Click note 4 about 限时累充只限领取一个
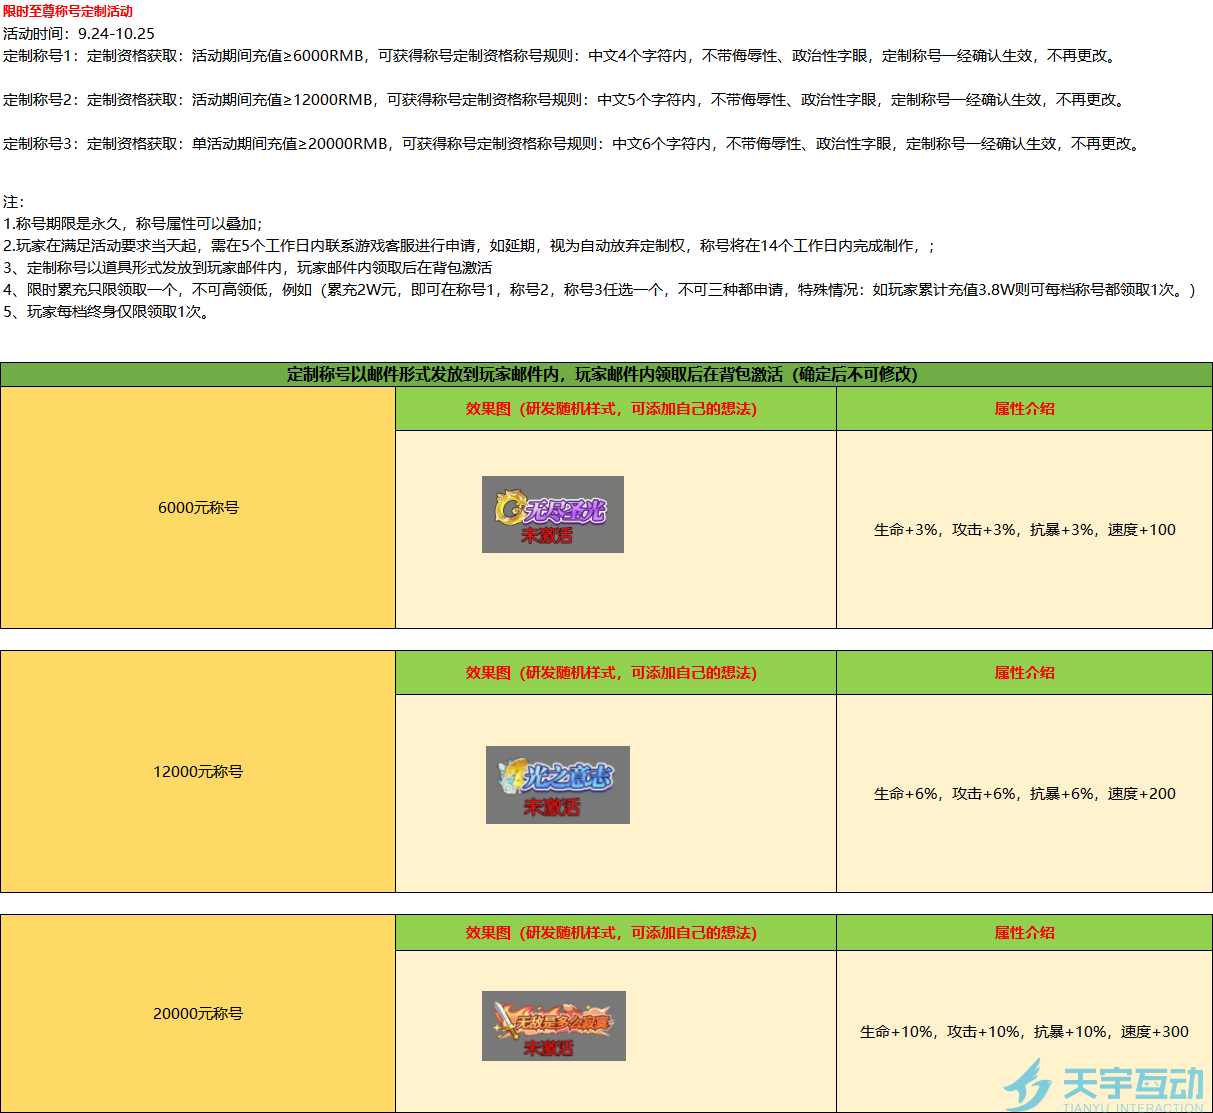 (599, 290)
